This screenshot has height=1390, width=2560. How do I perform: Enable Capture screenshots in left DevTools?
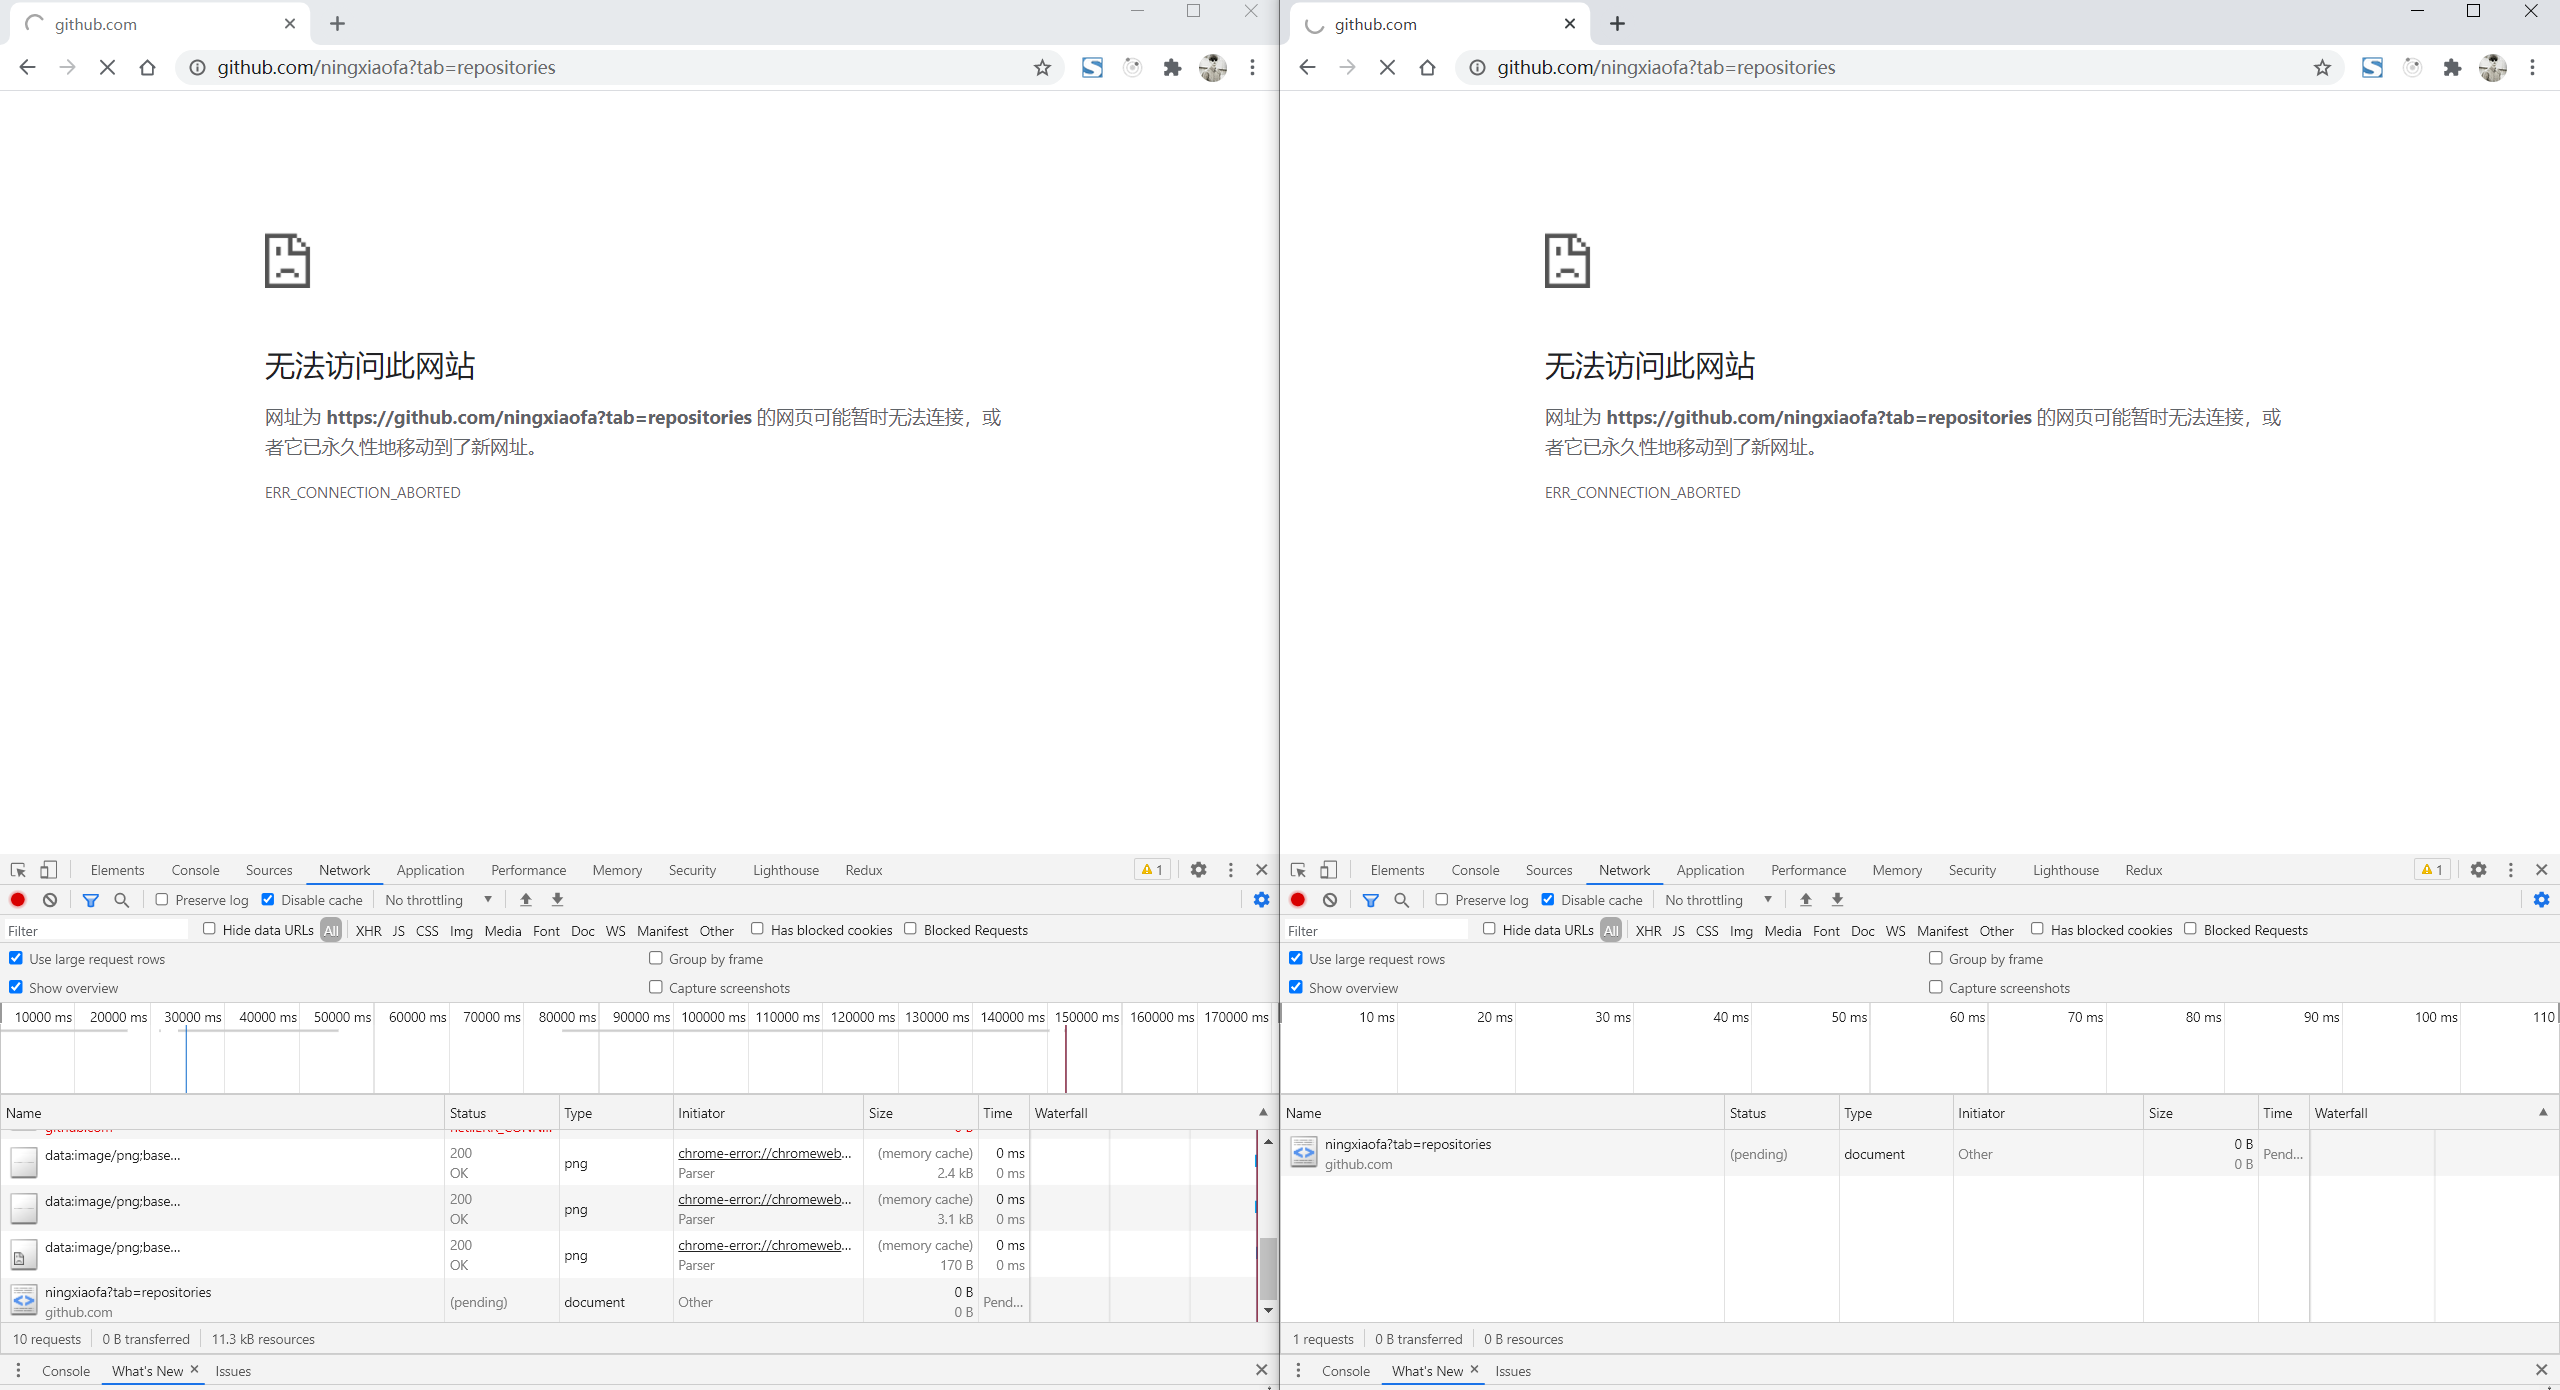[656, 987]
